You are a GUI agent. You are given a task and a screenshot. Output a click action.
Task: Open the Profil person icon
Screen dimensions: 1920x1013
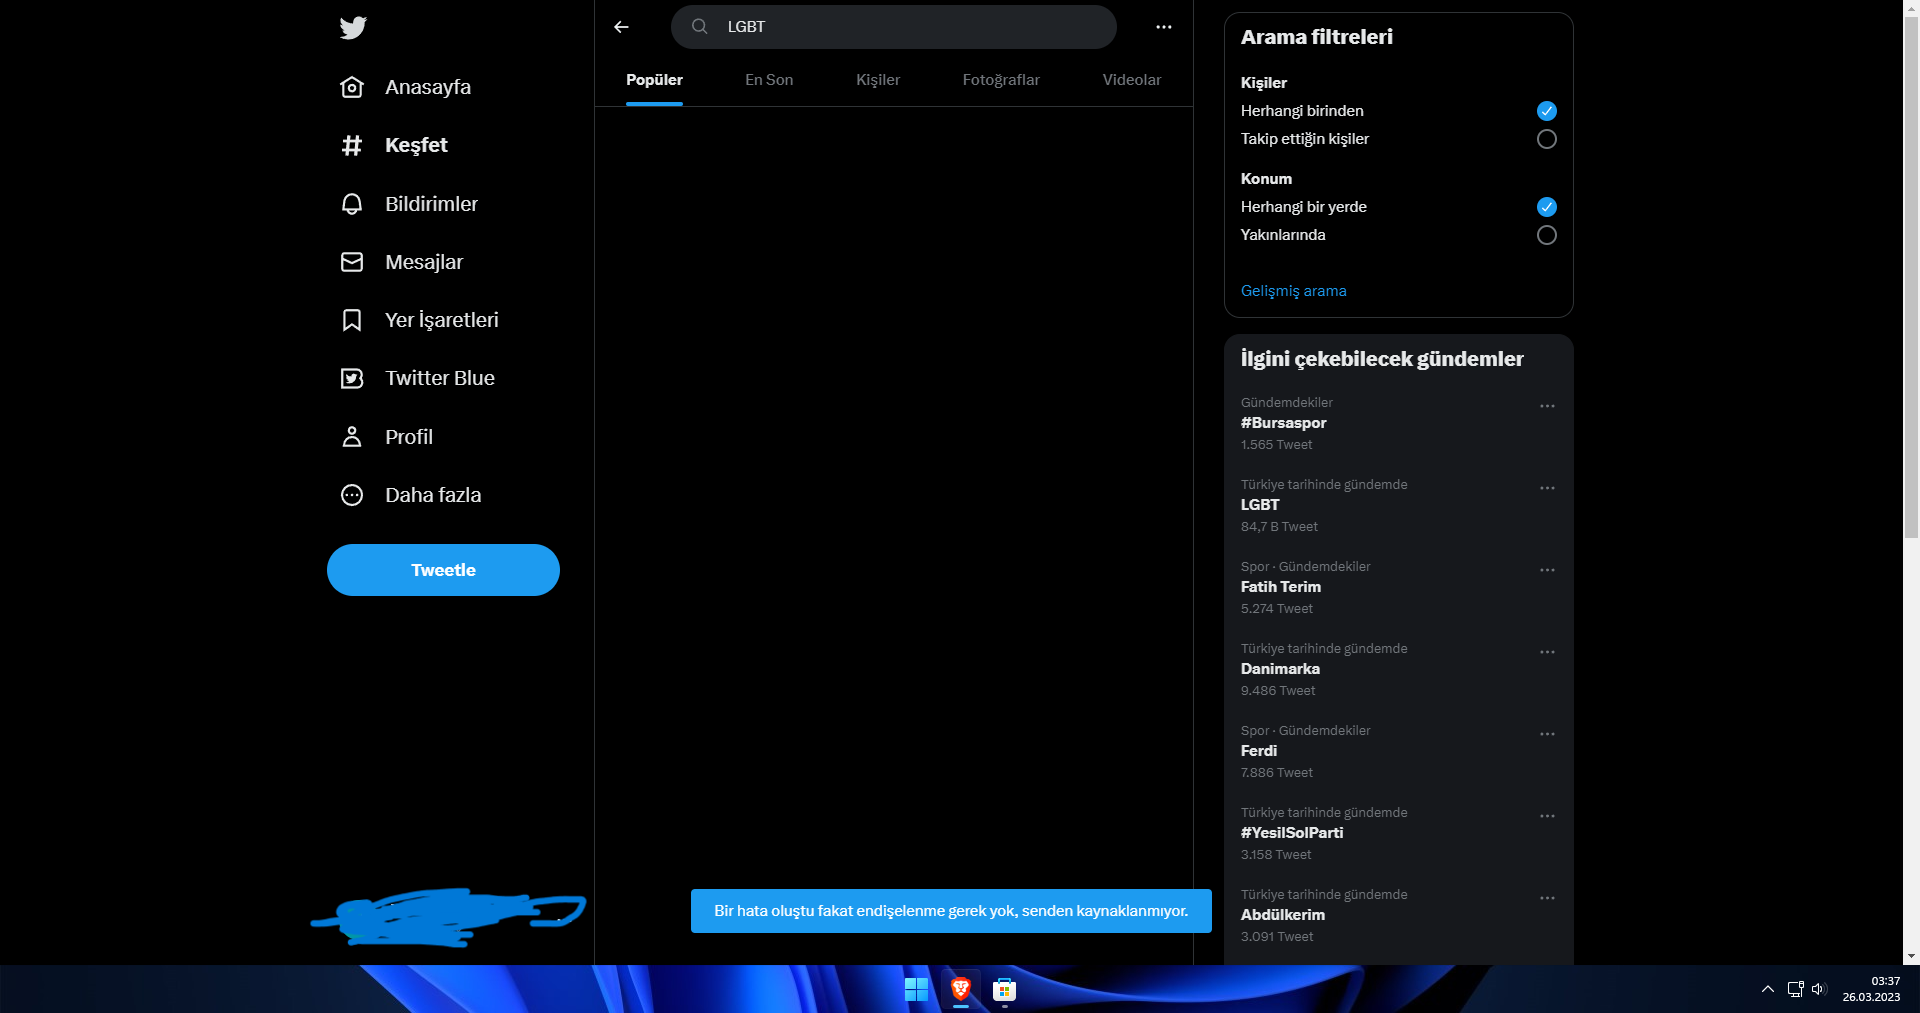(352, 437)
